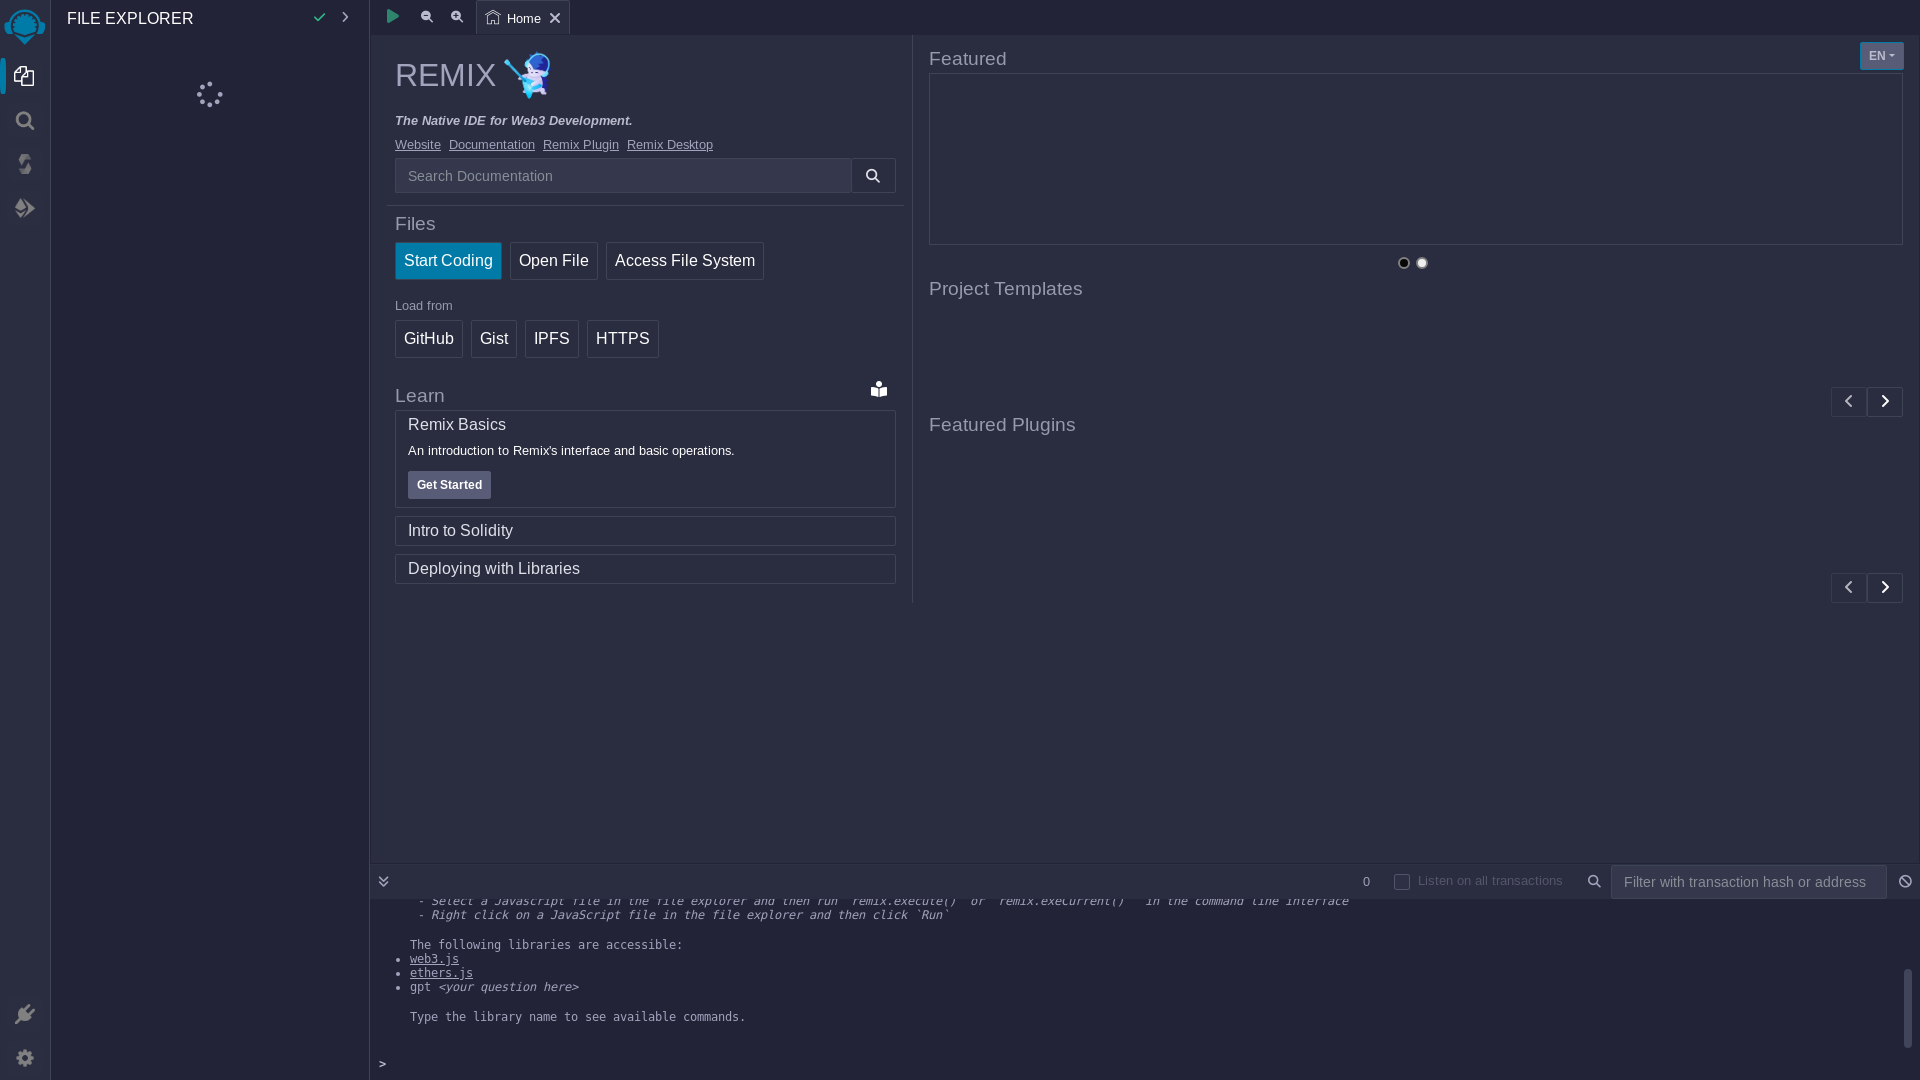Go to previous Project Templates slide

pyautogui.click(x=1849, y=402)
